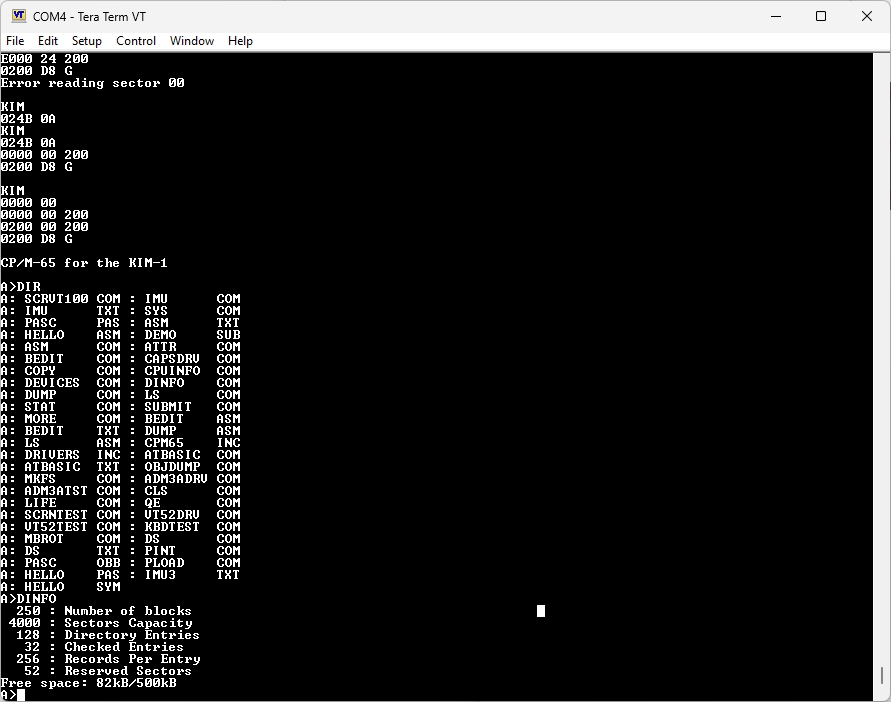This screenshot has width=891, height=702.
Task: Open the Control menu
Action: pos(136,41)
